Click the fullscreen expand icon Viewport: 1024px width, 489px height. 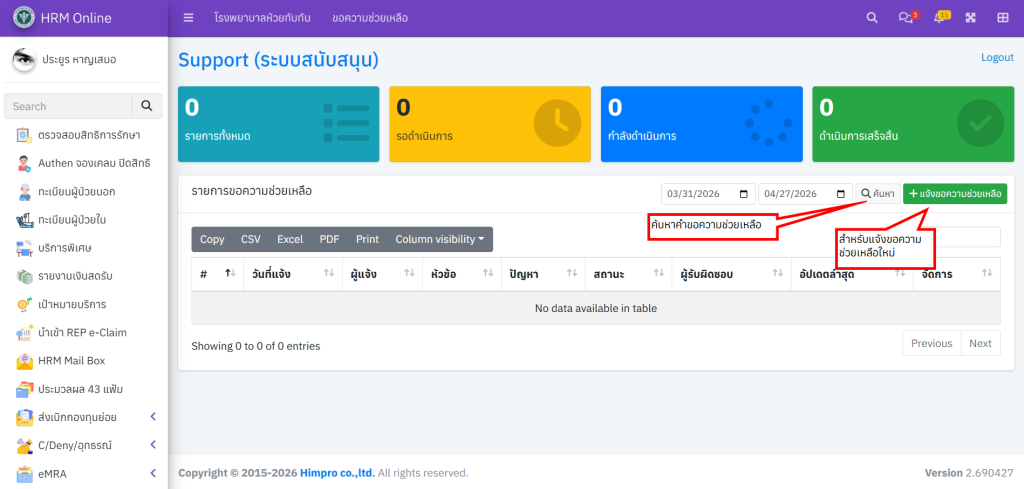[x=971, y=18]
